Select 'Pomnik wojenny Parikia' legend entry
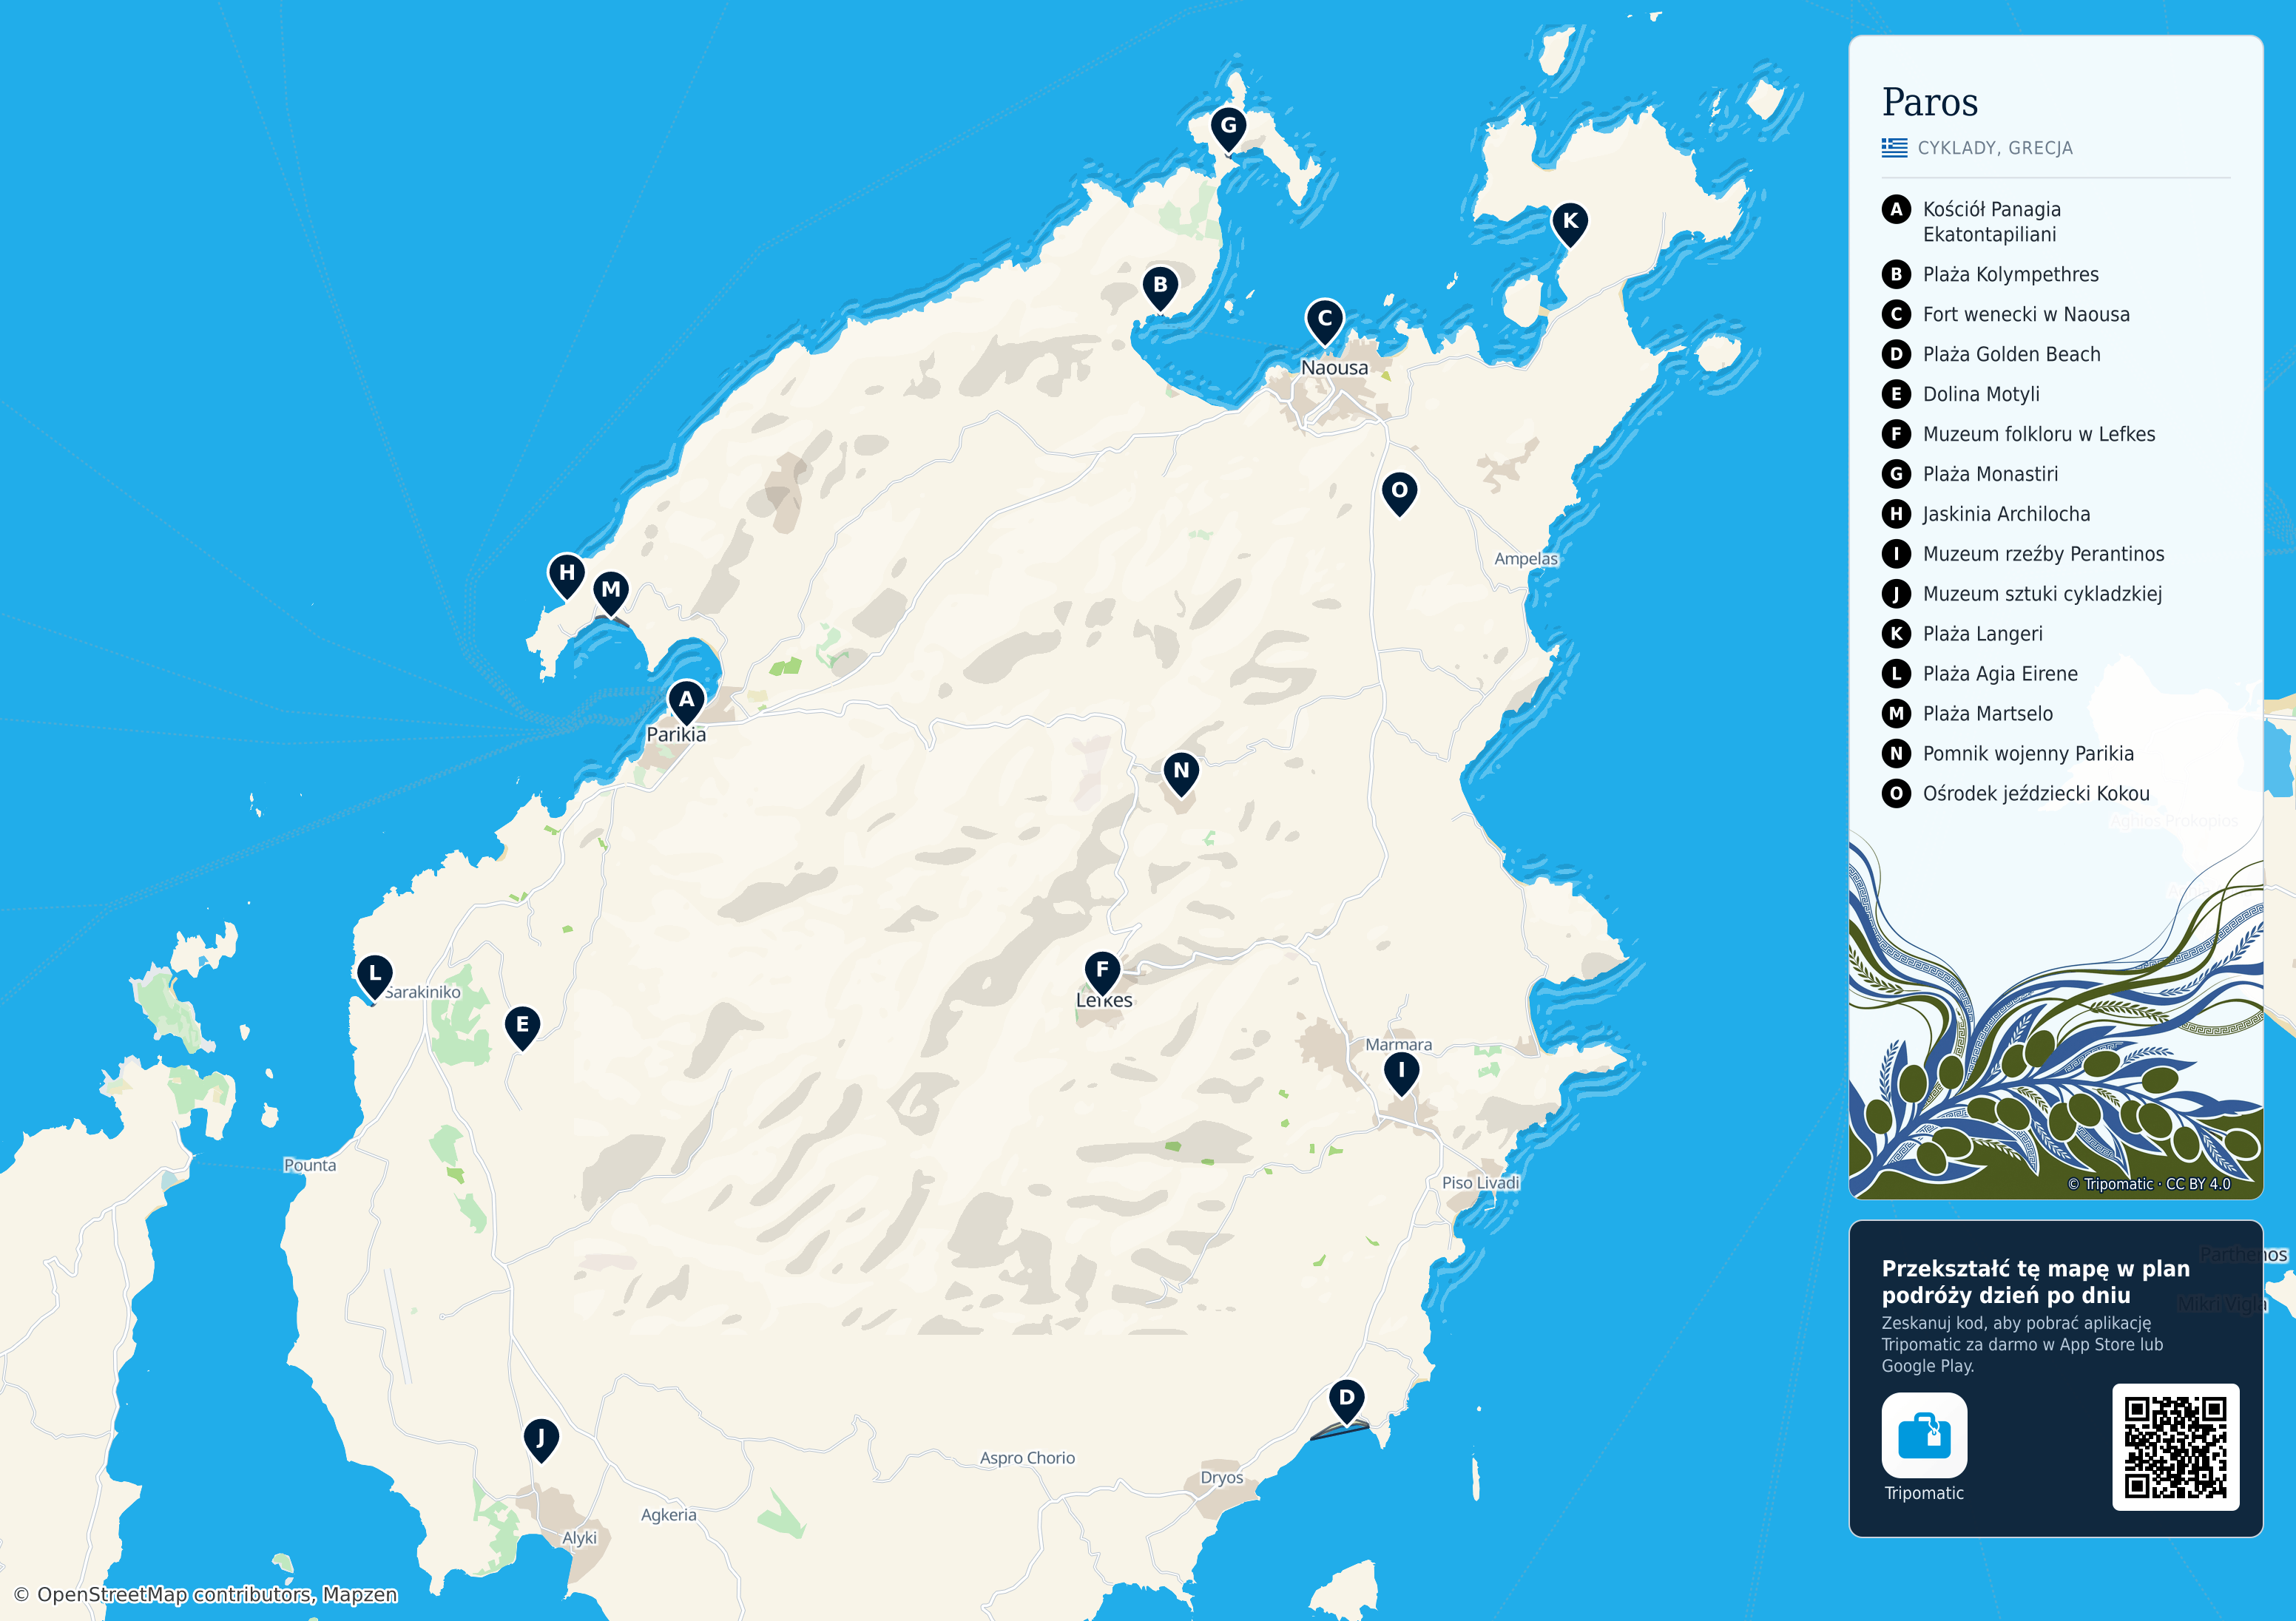 [x=2028, y=754]
